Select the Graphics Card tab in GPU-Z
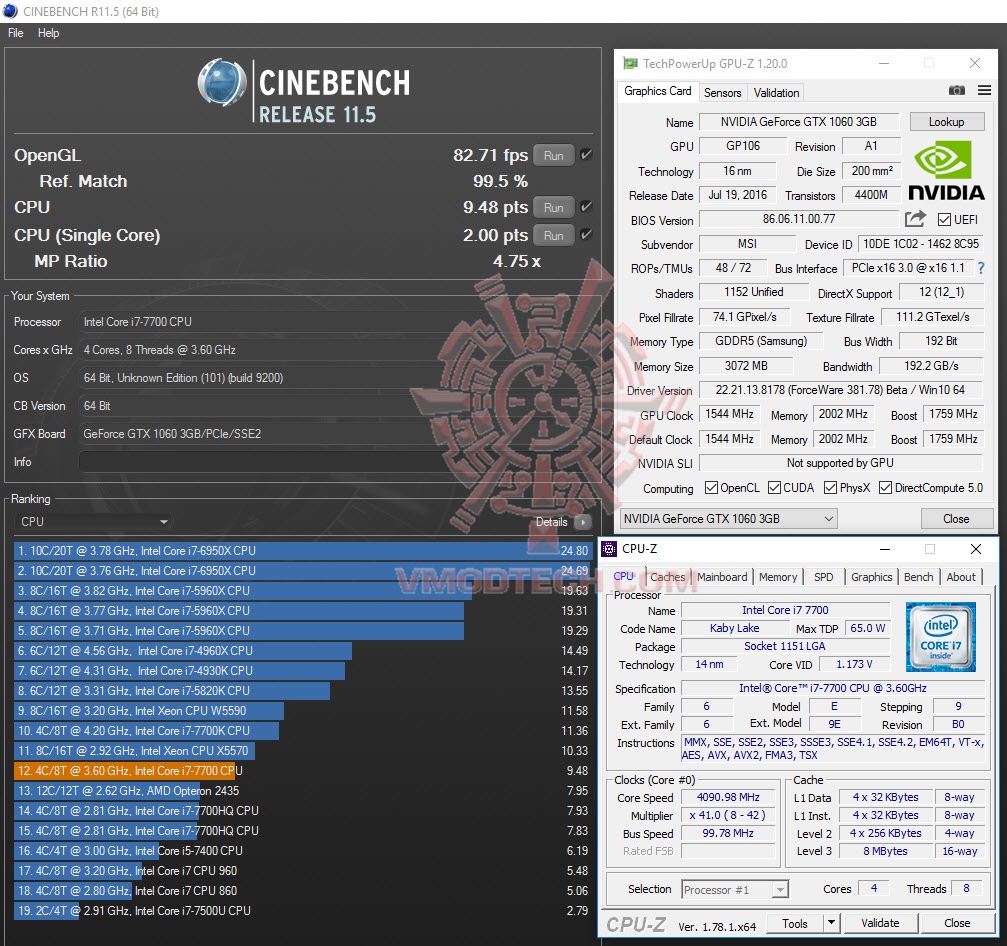 click(658, 91)
